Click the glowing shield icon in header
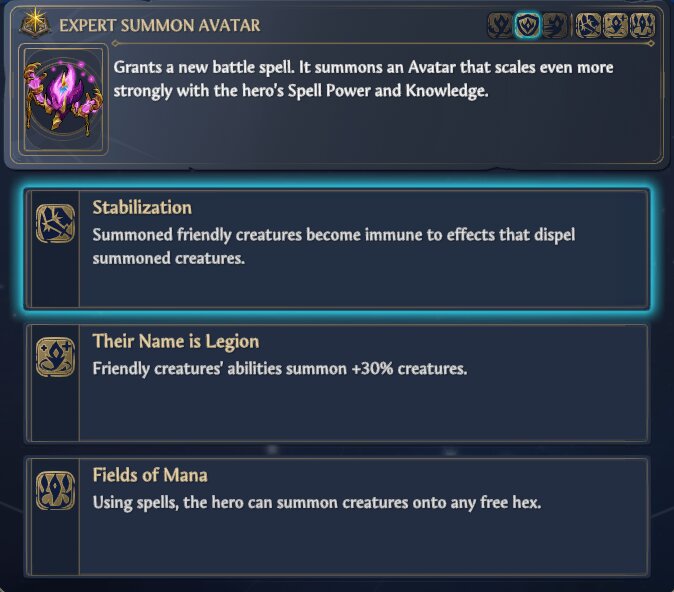 527,25
